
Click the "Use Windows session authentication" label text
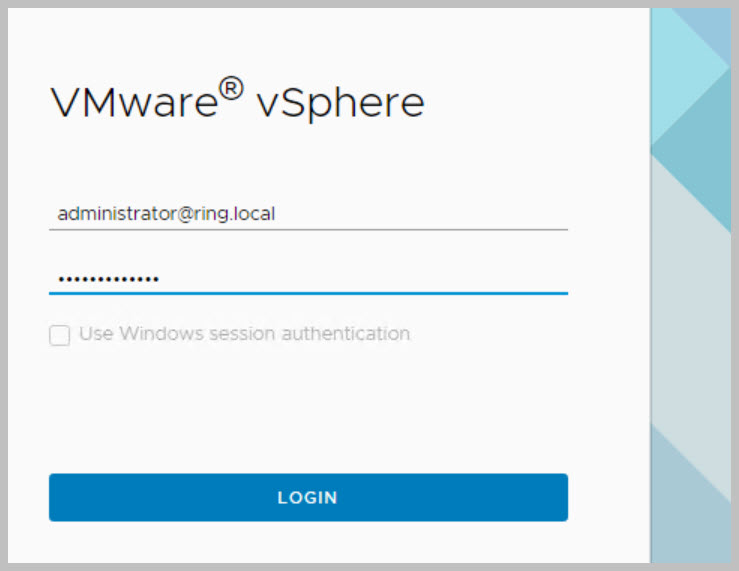(x=244, y=334)
